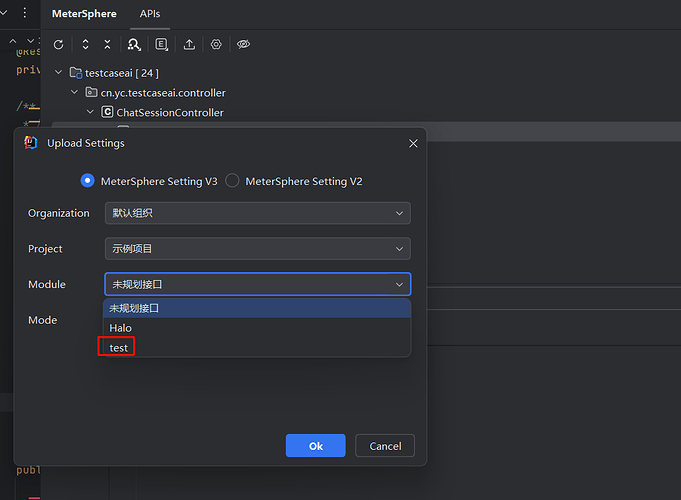Screen dimensions: 681x500
Task: Toggle the eye visibility icon
Action: pyautogui.click(x=243, y=45)
